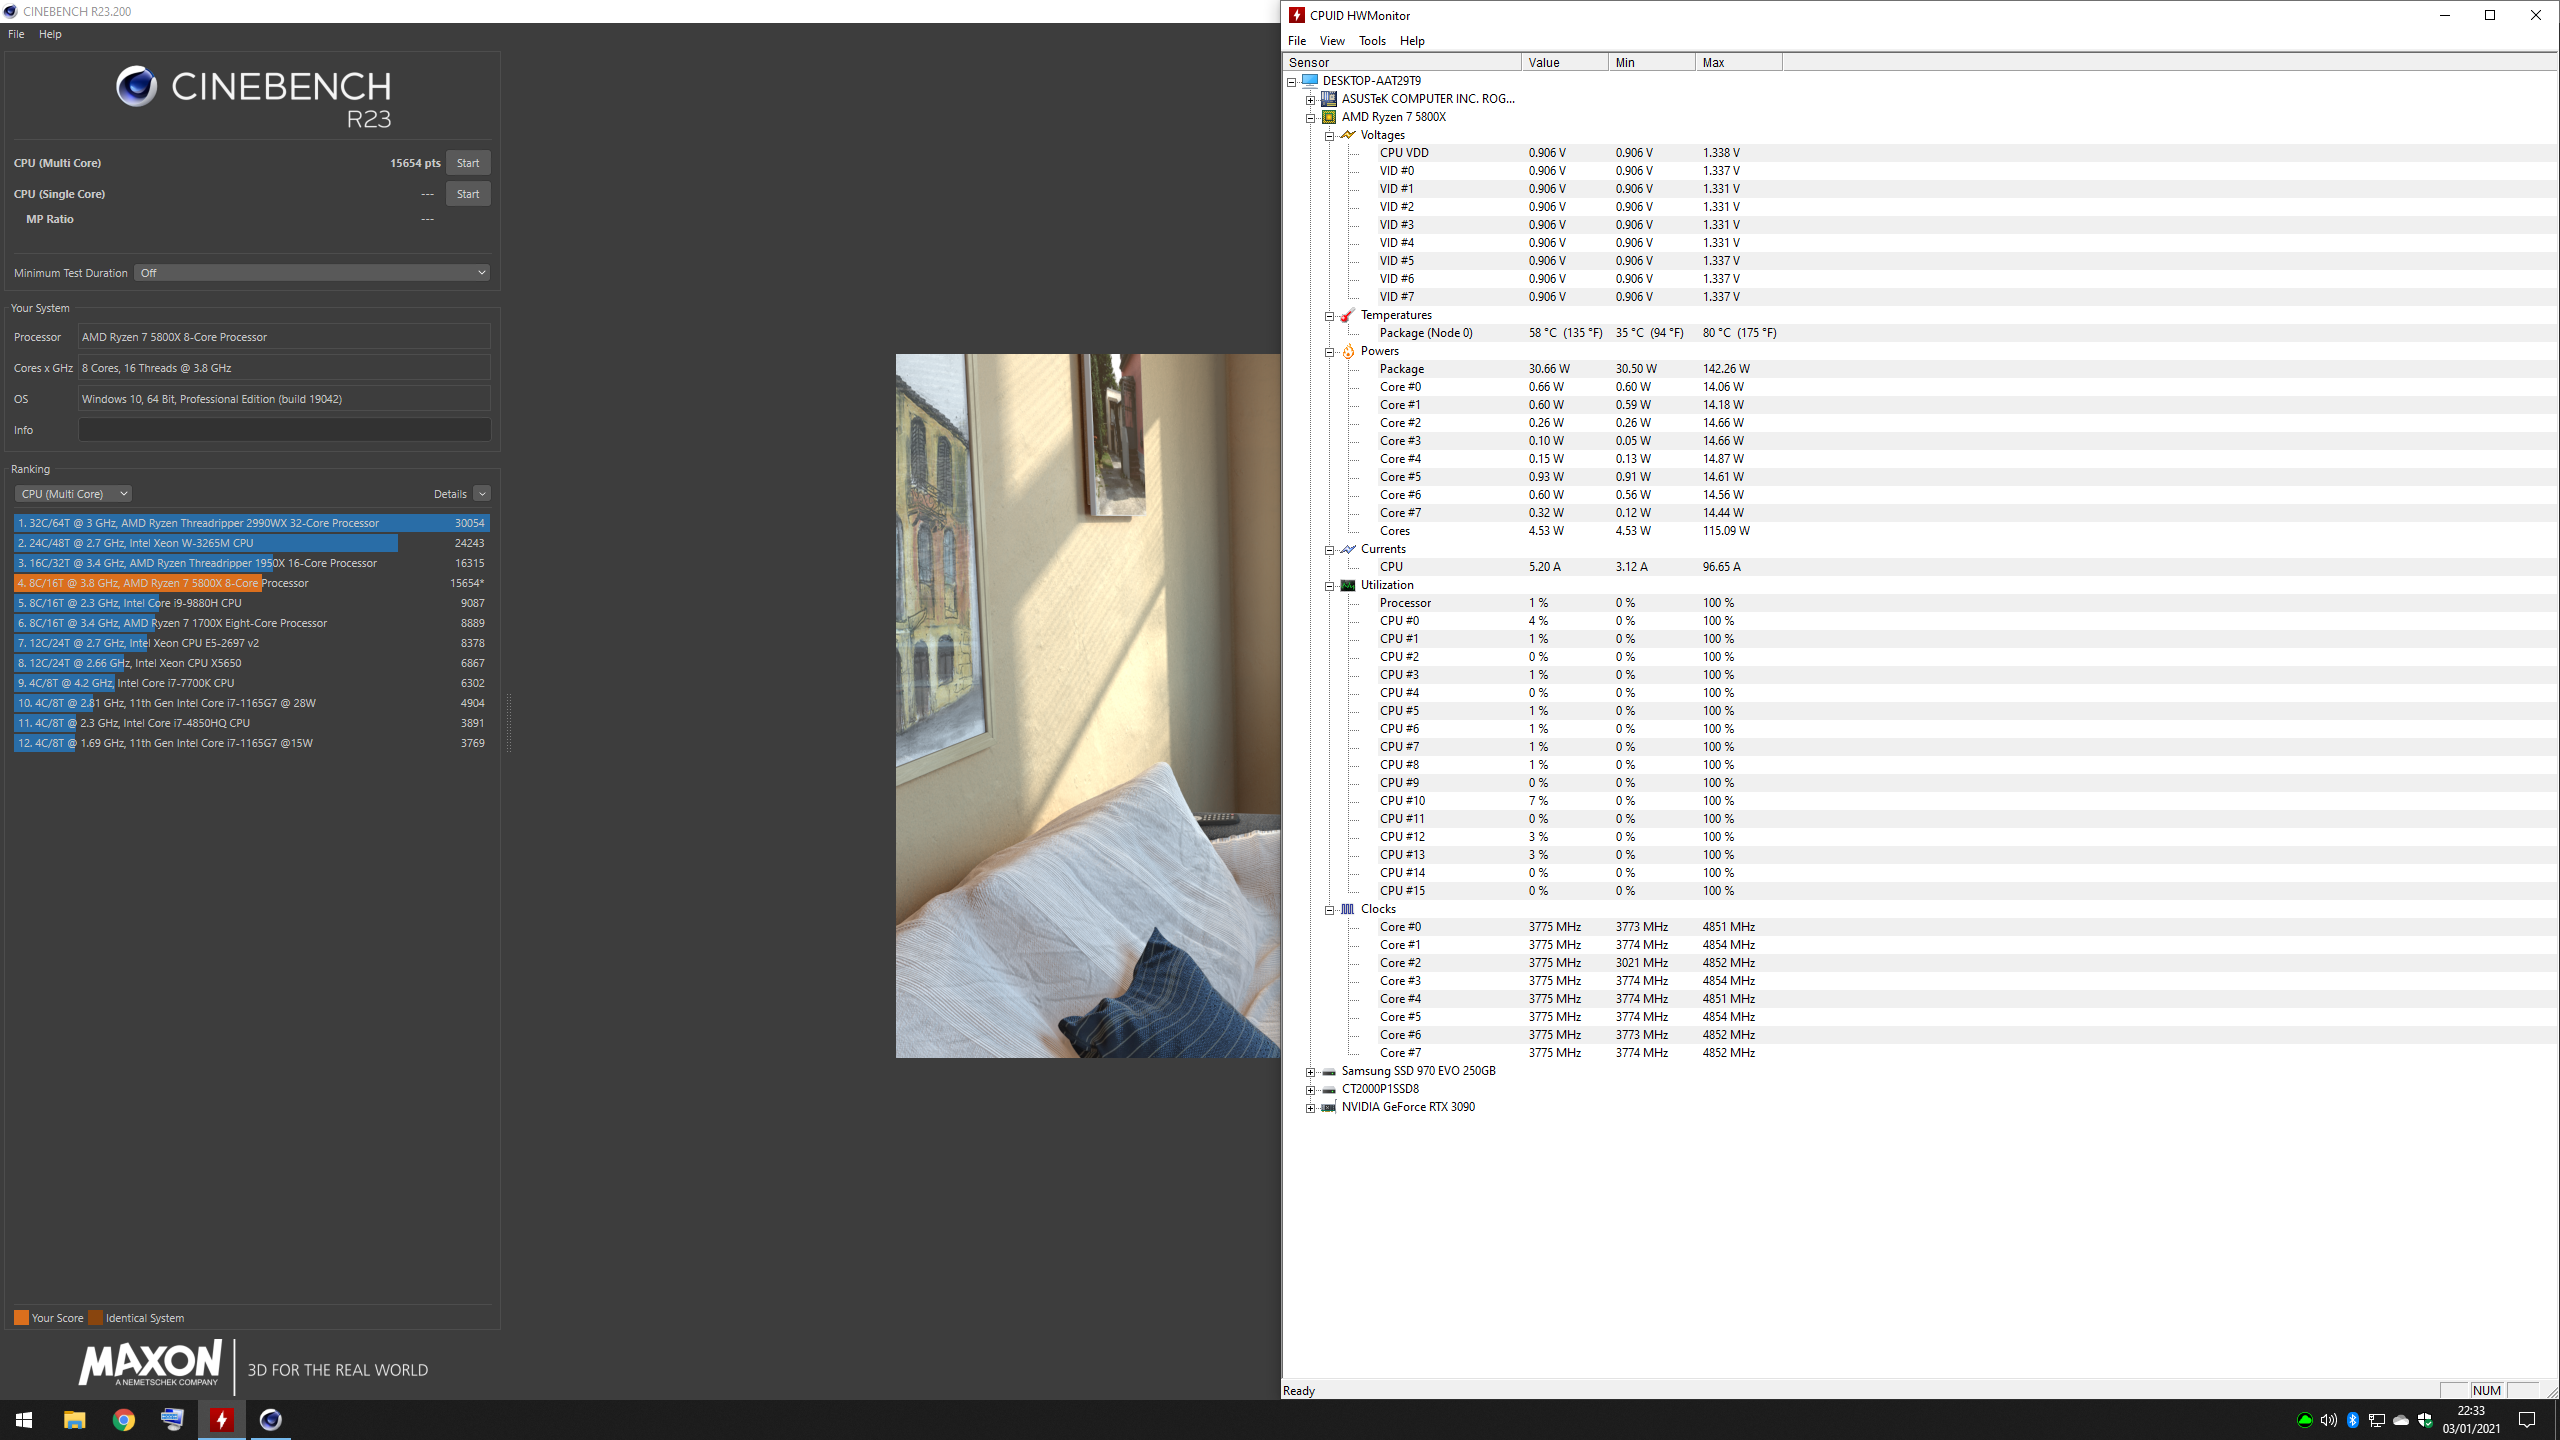Click the Info input field
Image resolution: width=2560 pixels, height=1440 pixels.
pos(284,430)
